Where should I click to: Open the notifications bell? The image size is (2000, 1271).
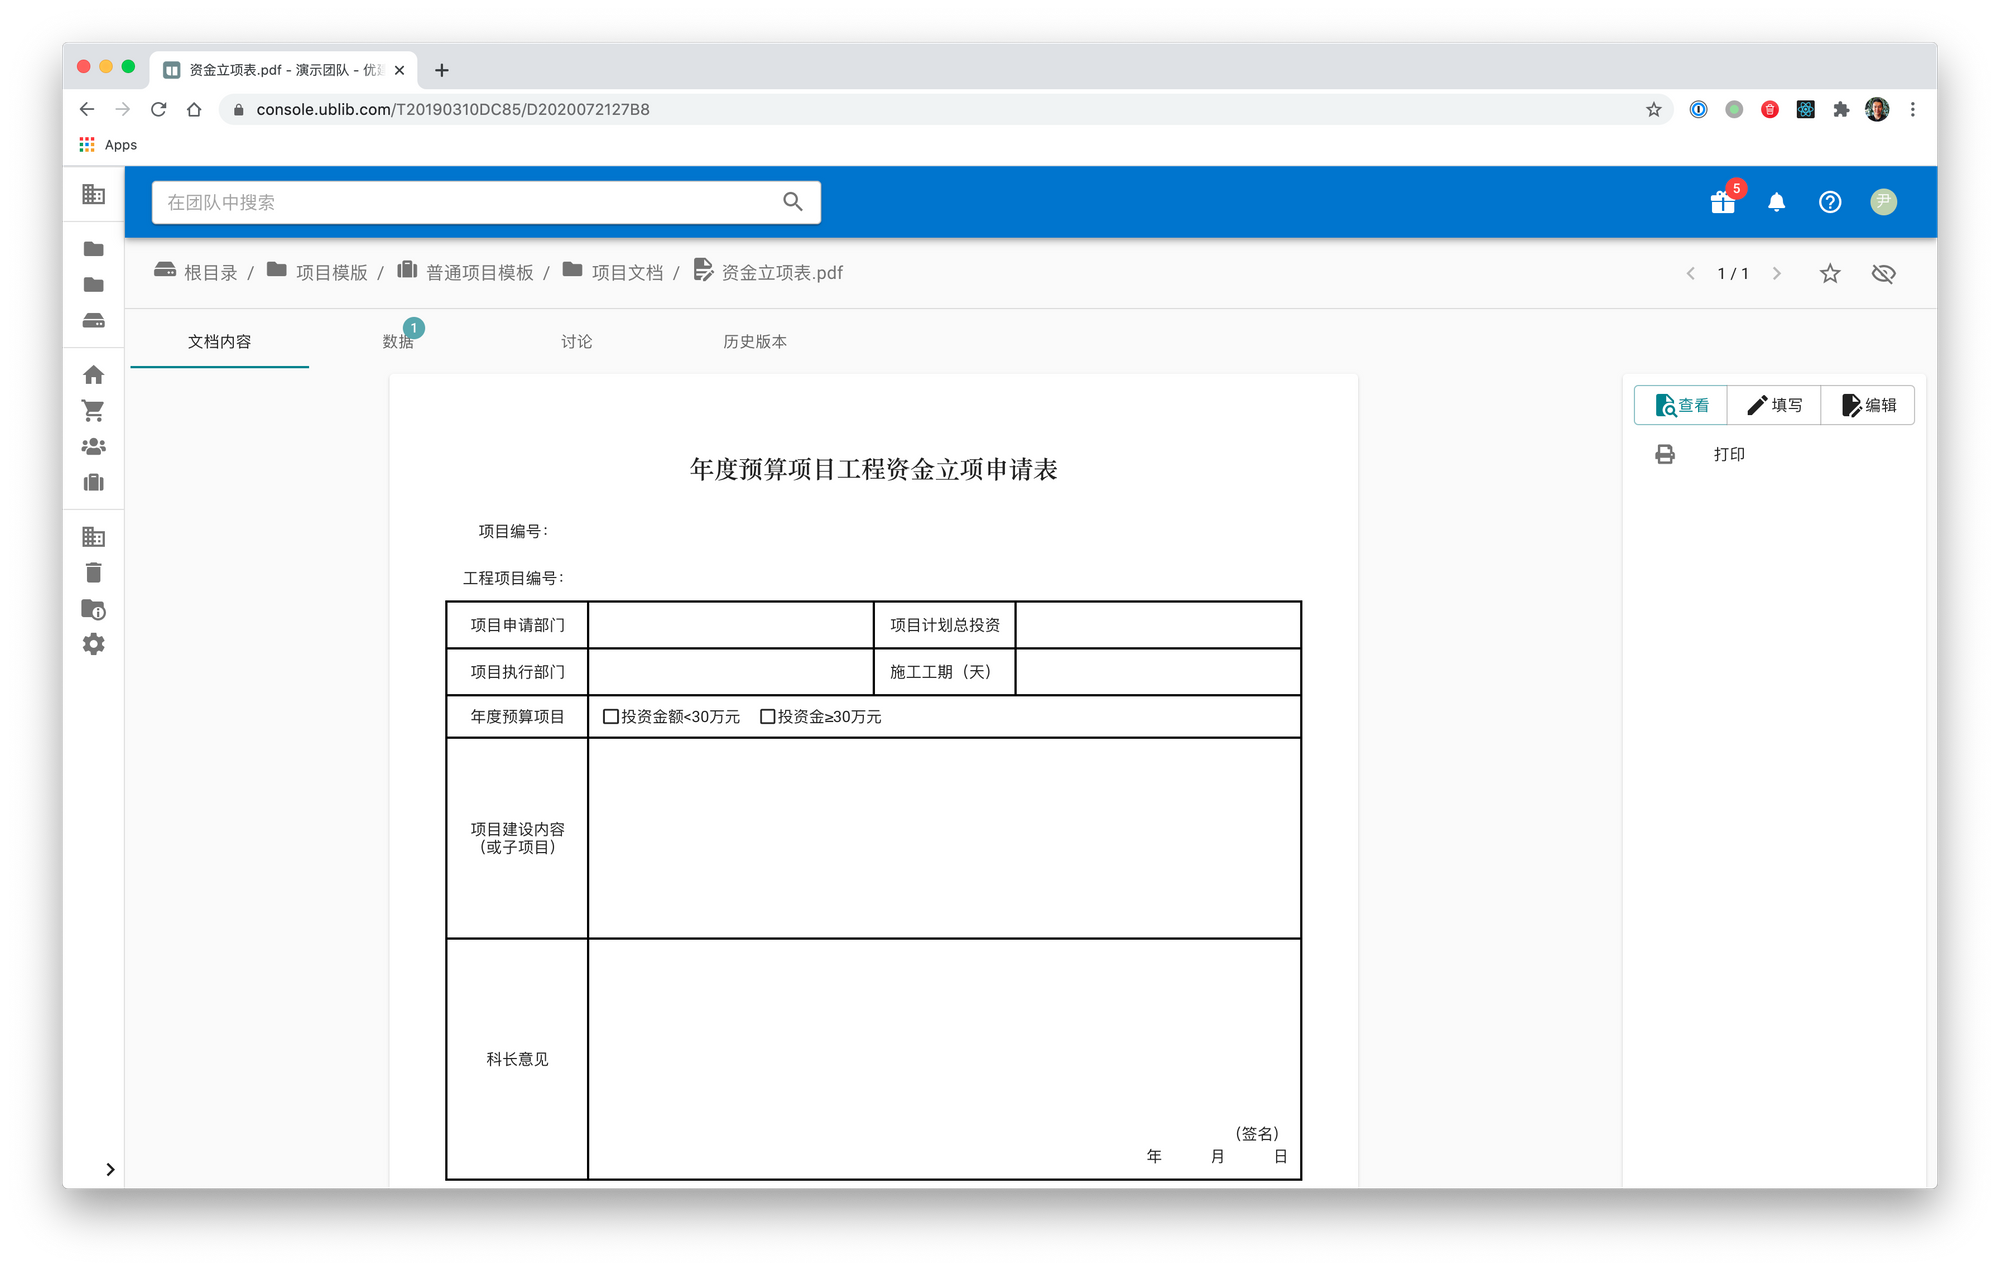(x=1776, y=202)
